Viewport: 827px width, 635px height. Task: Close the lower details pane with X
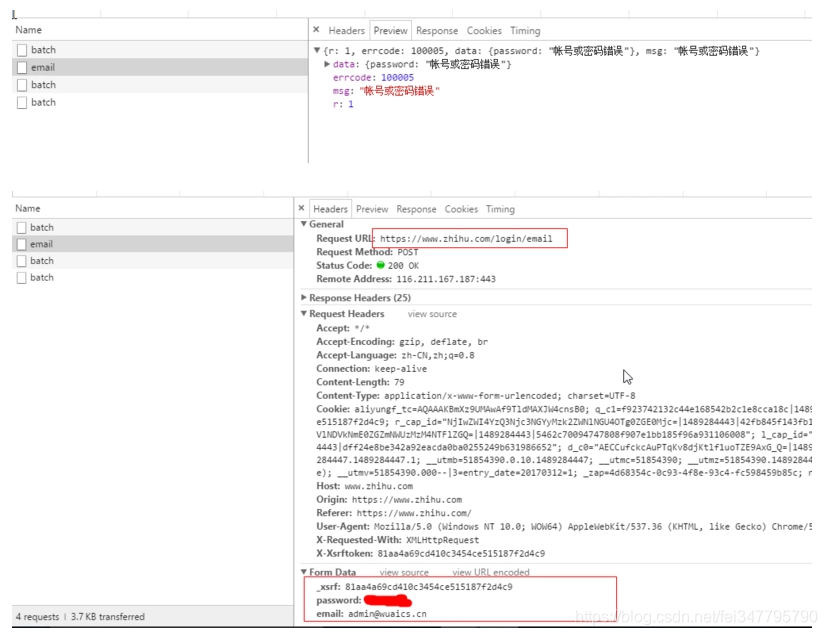click(x=301, y=208)
